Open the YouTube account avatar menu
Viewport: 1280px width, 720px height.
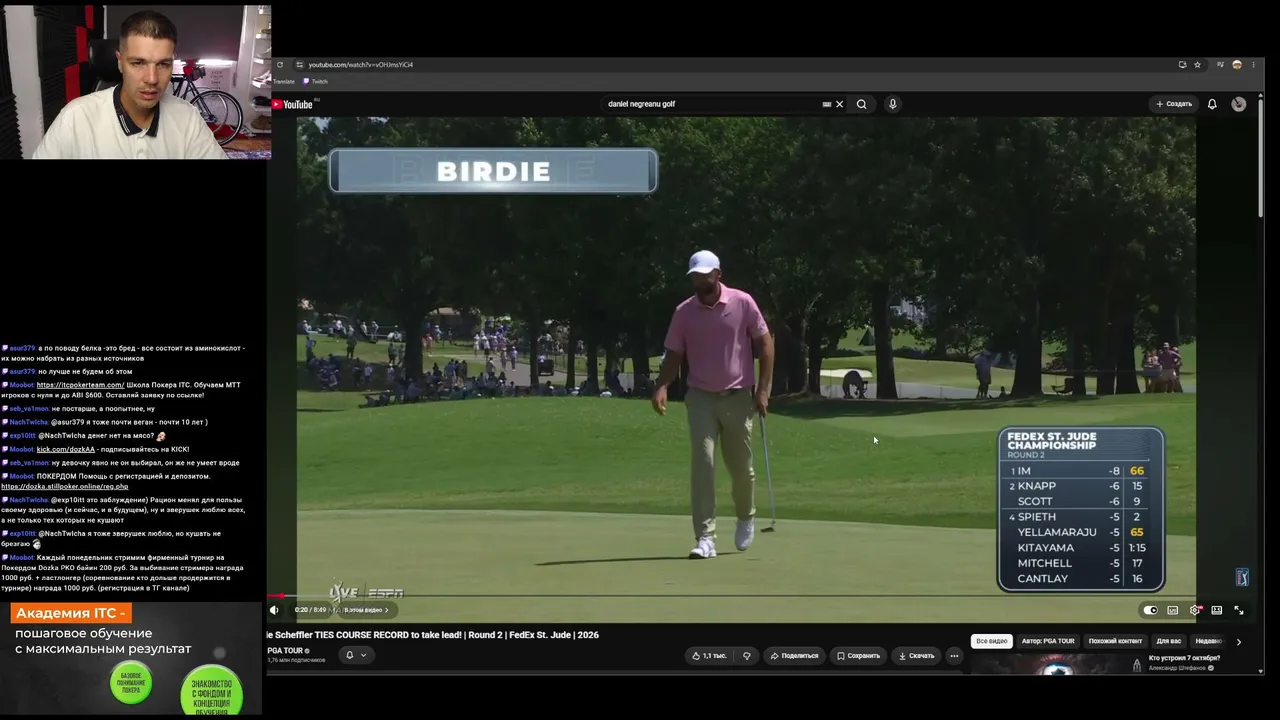1239,104
